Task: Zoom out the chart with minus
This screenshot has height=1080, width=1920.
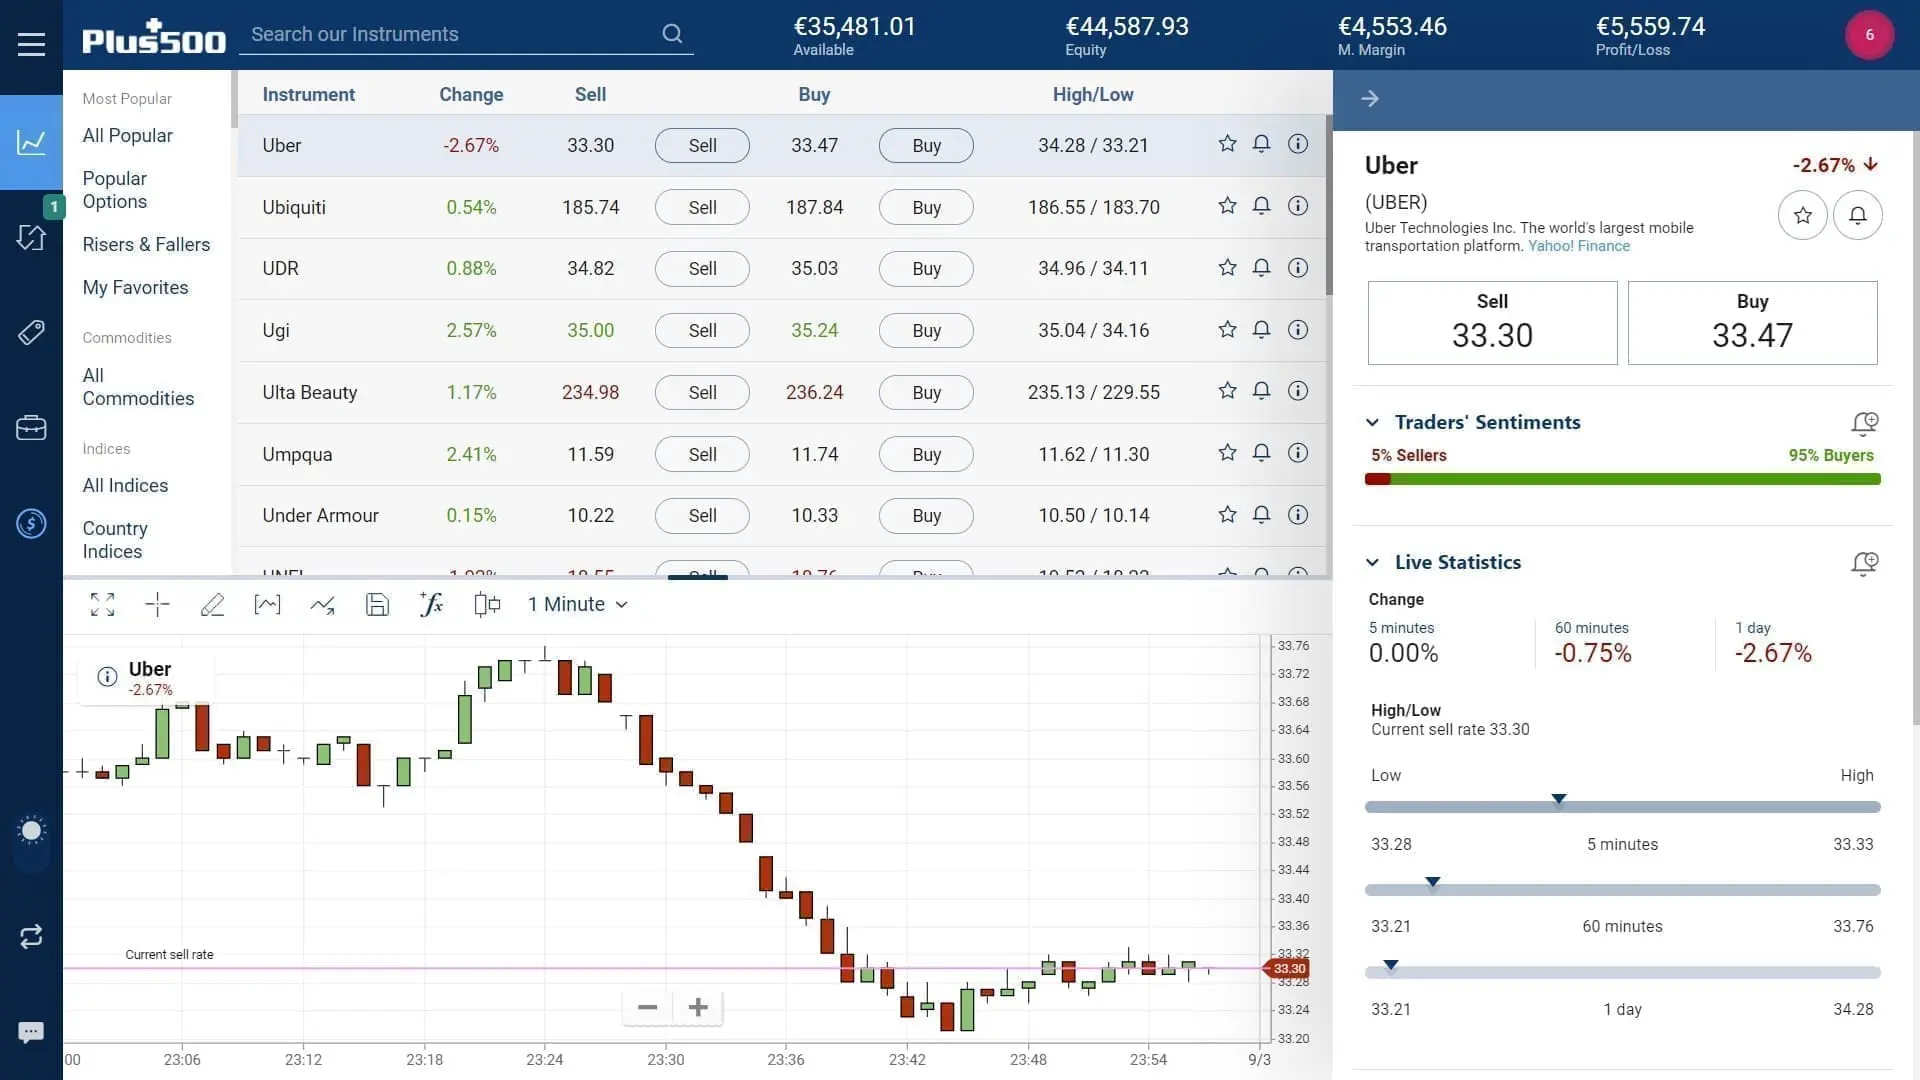Action: 647,1007
